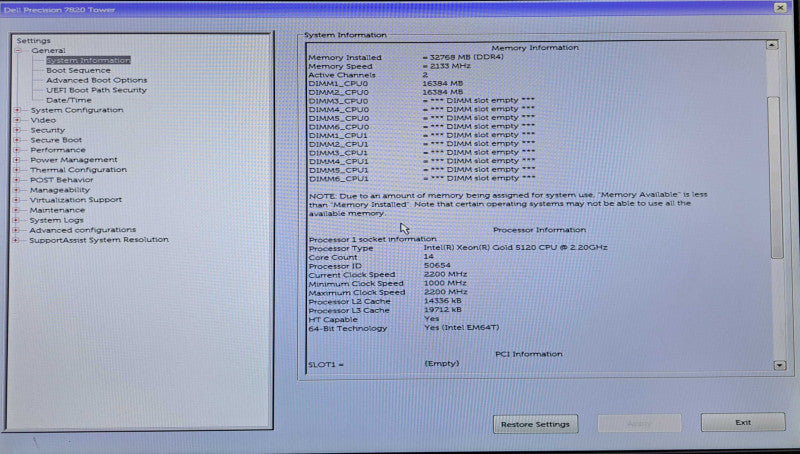
Task: Select the System Configuration label
Action: 77,110
